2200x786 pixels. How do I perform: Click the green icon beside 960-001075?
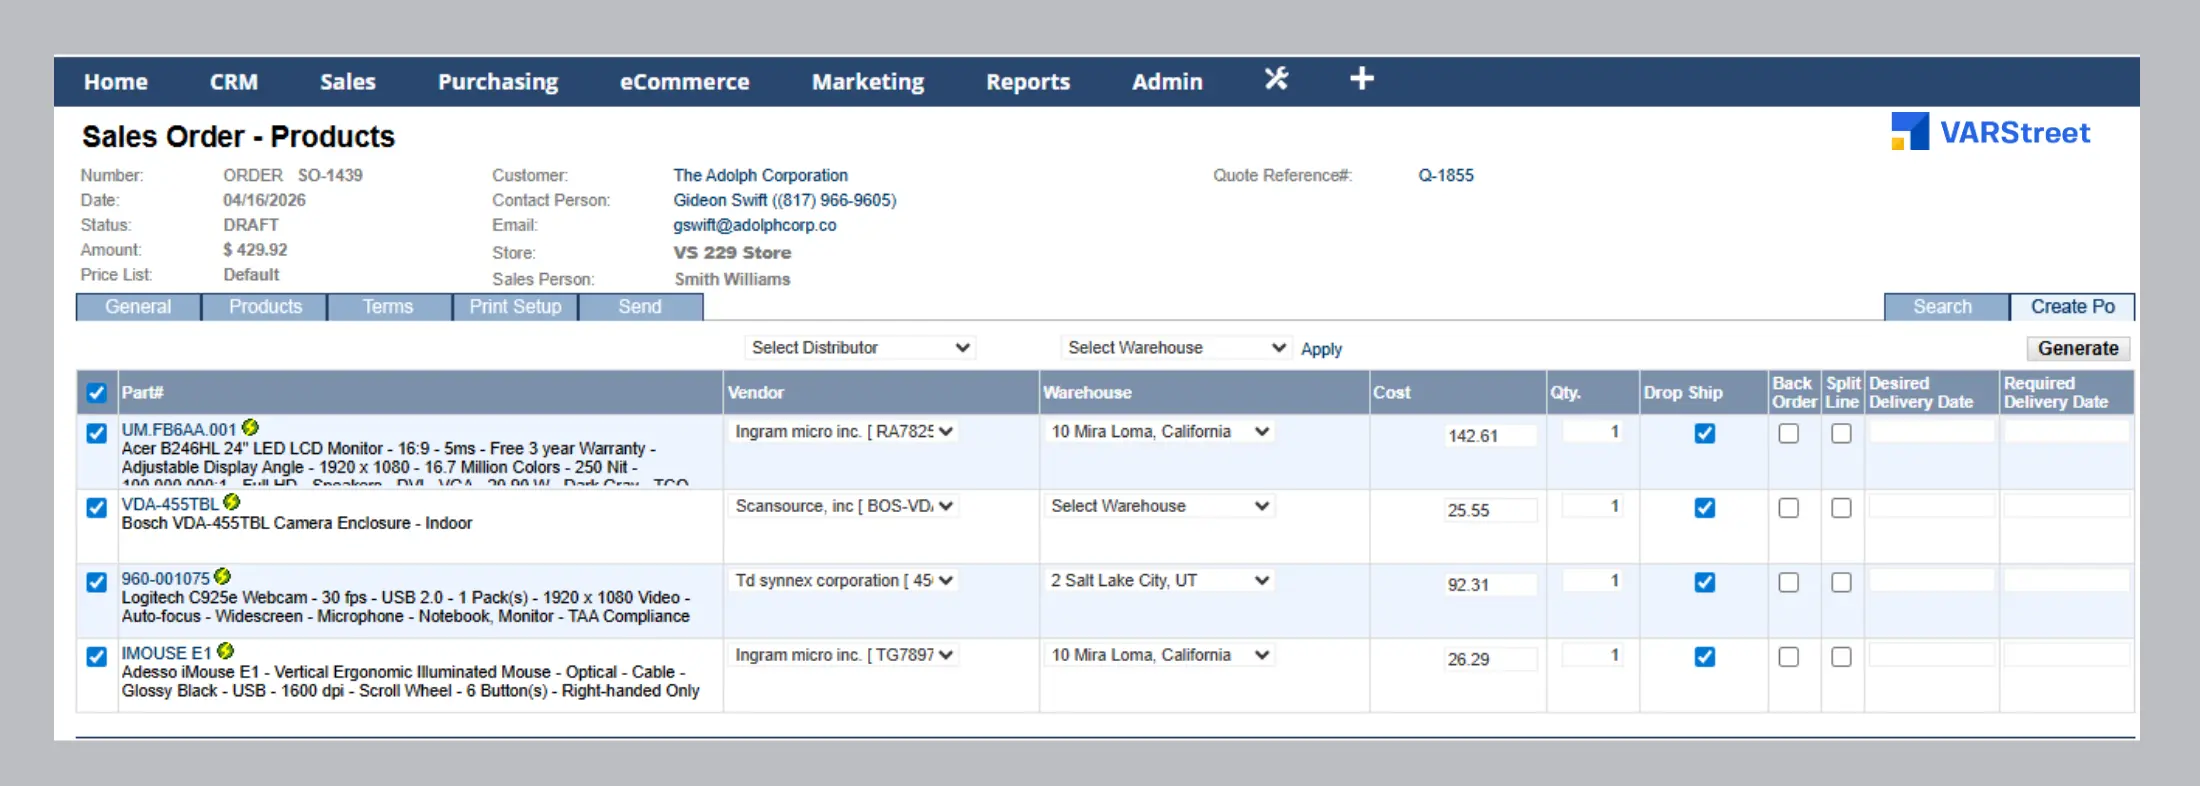click(x=223, y=577)
